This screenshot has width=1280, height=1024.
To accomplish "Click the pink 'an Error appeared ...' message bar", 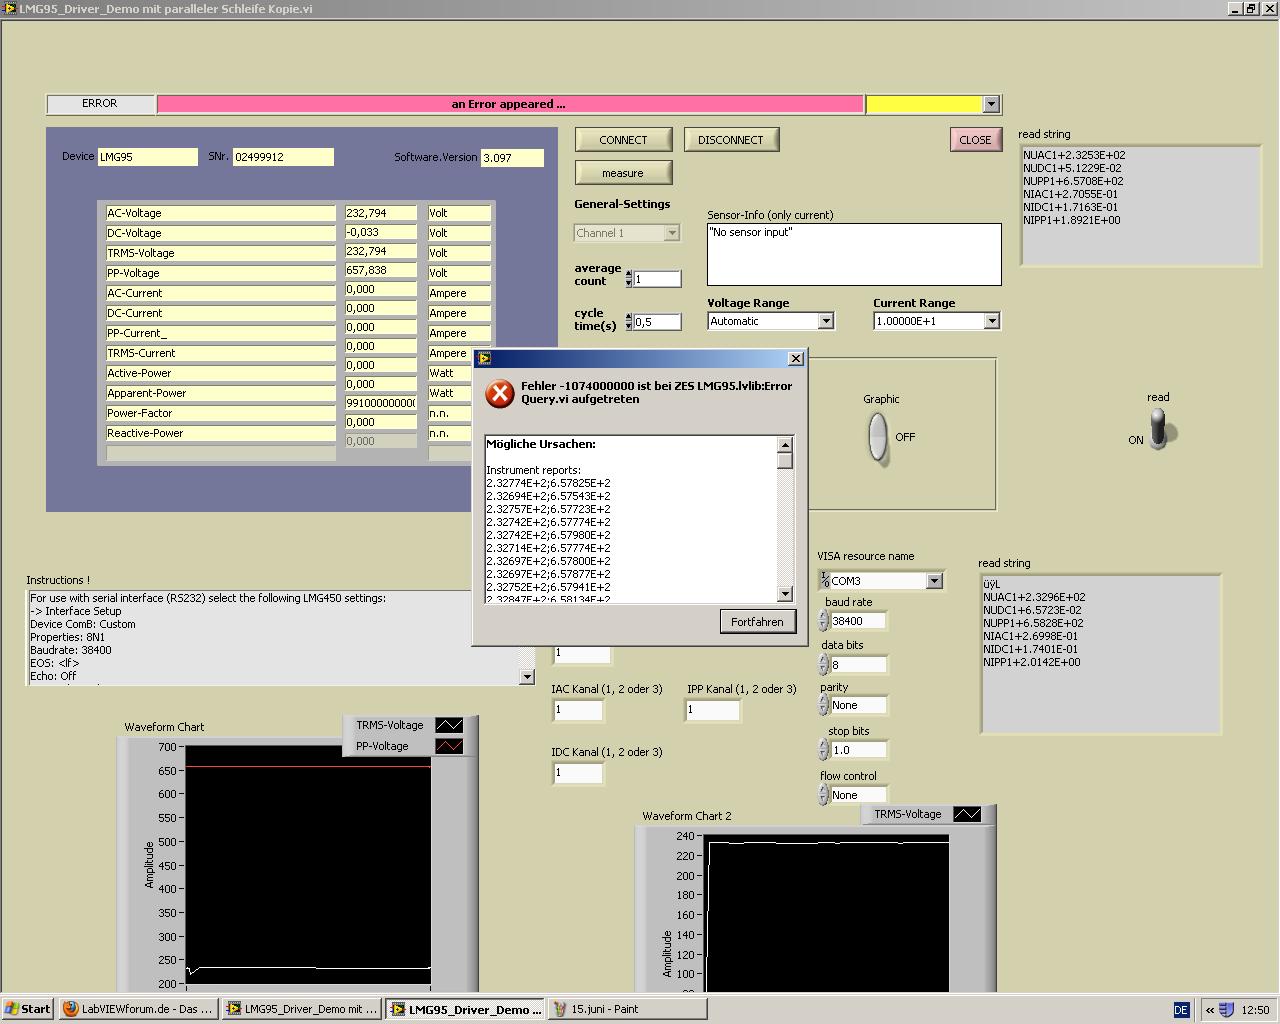I will [x=510, y=104].
